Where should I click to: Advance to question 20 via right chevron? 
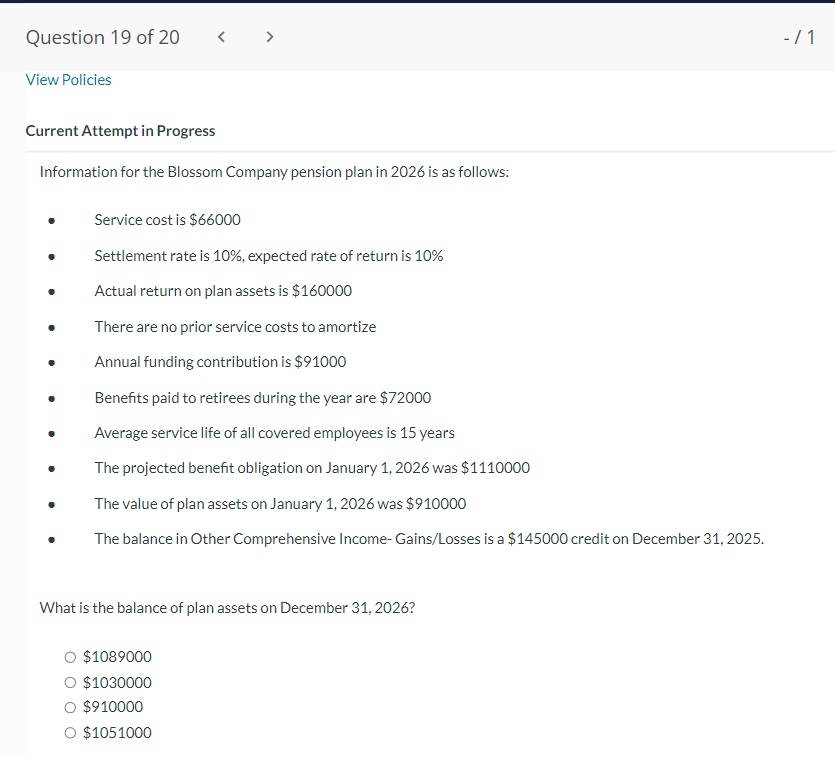[269, 36]
